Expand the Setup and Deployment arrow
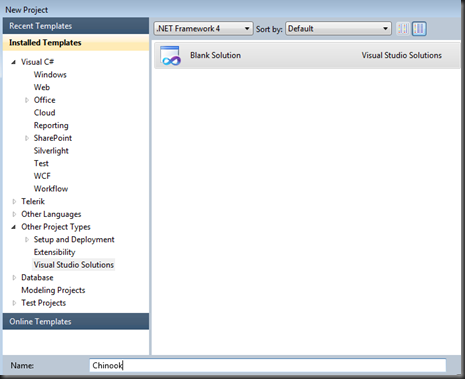Image resolution: width=465 pixels, height=379 pixels. (x=27, y=239)
